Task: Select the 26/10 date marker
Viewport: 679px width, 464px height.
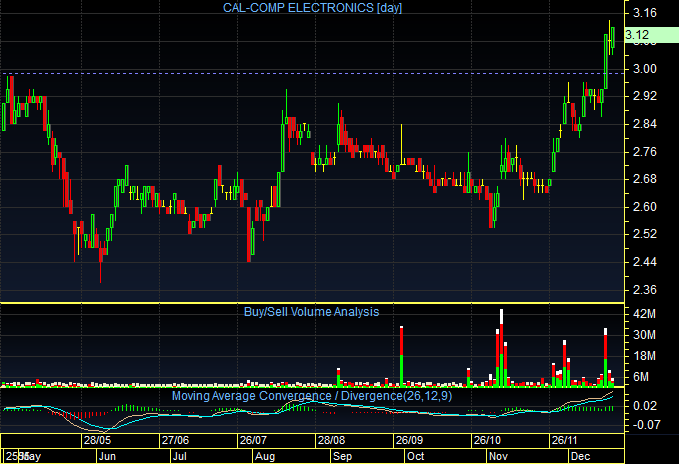Action: 487,441
